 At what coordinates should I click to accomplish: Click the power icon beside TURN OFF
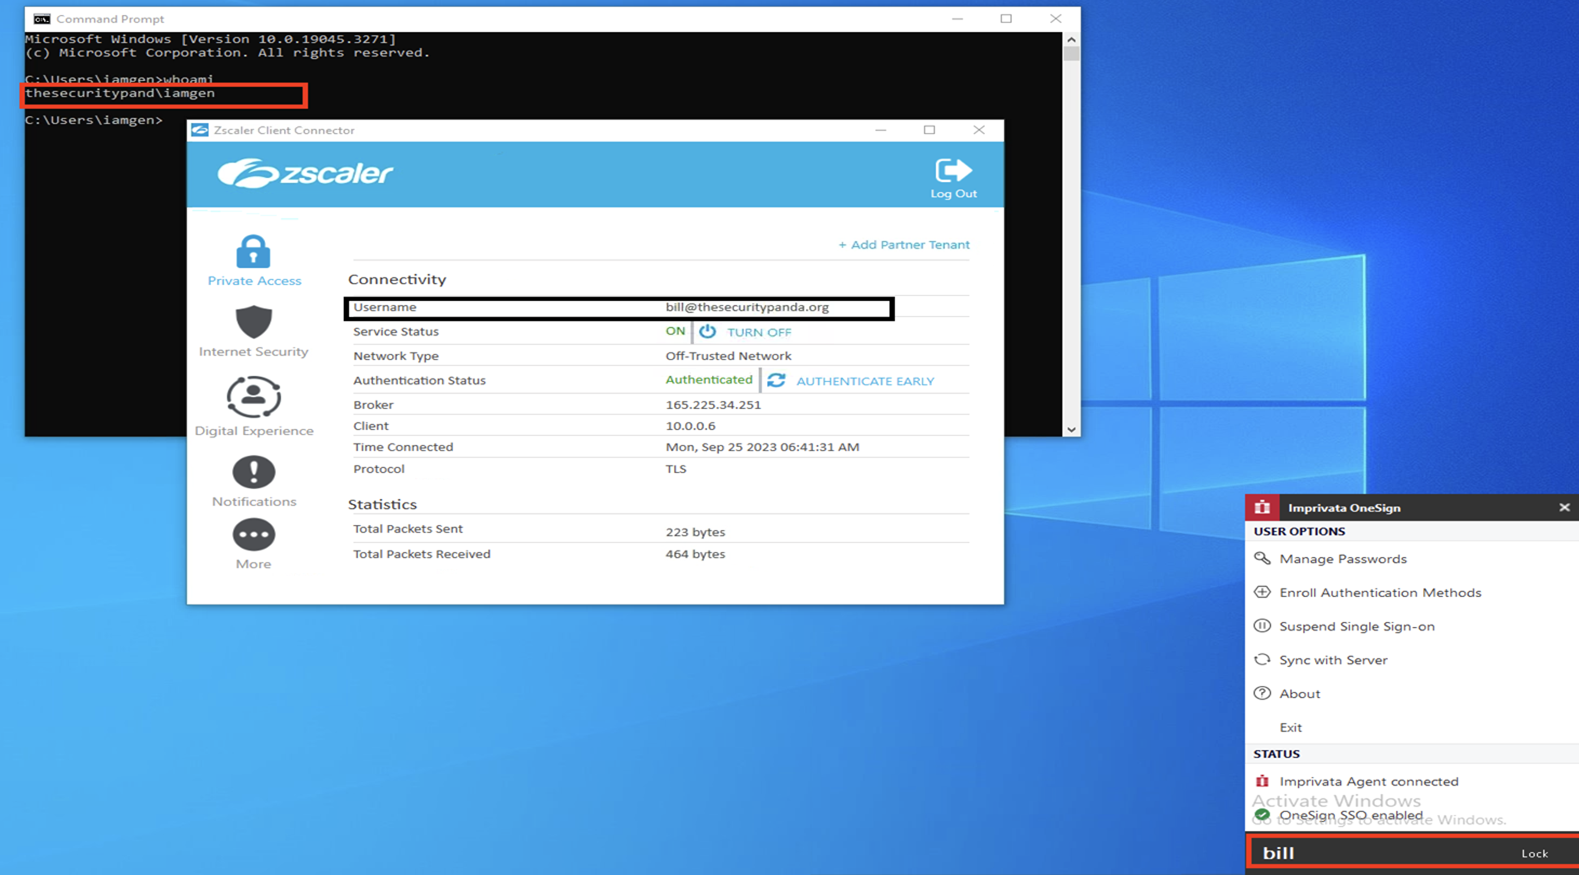707,331
